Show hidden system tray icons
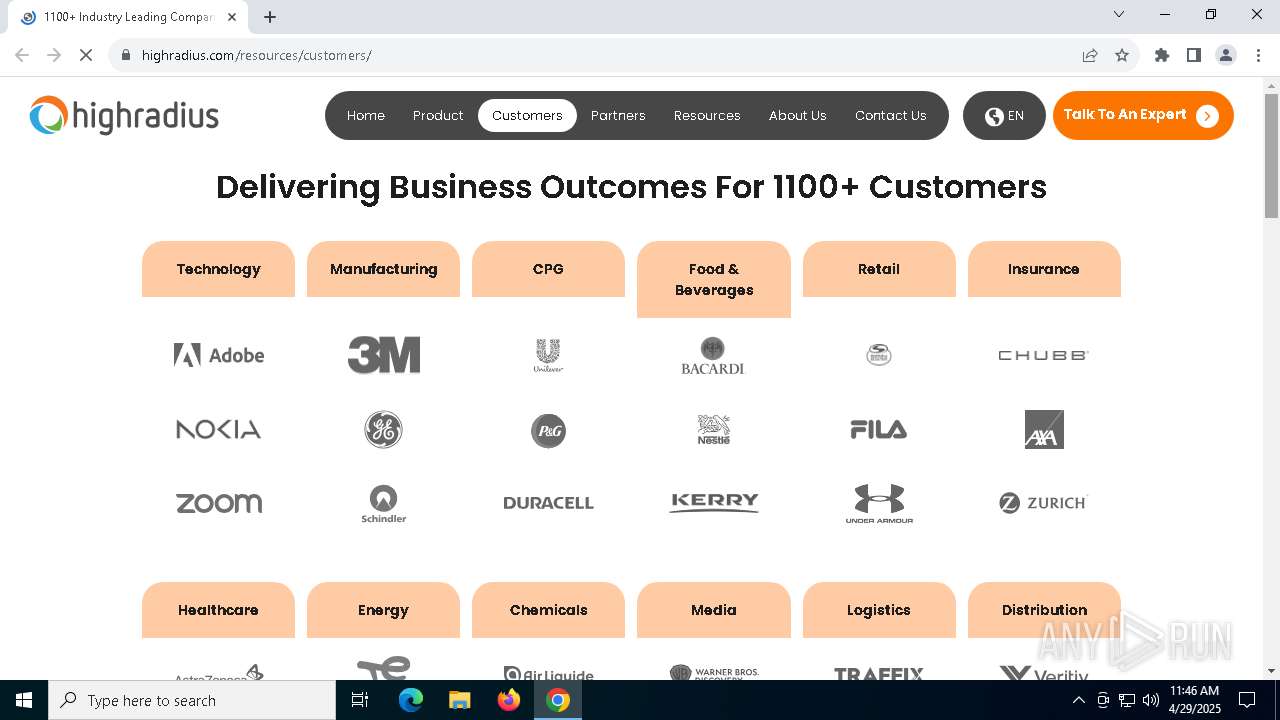1280x720 pixels. tap(1079, 700)
